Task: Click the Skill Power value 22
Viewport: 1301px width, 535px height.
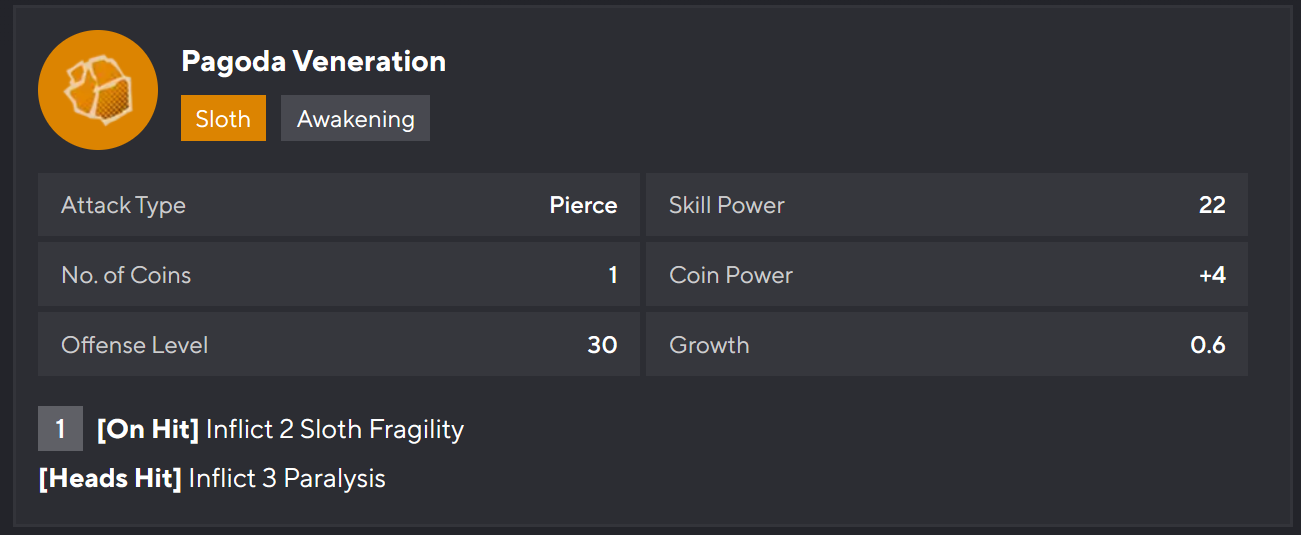Action: pyautogui.click(x=1212, y=205)
